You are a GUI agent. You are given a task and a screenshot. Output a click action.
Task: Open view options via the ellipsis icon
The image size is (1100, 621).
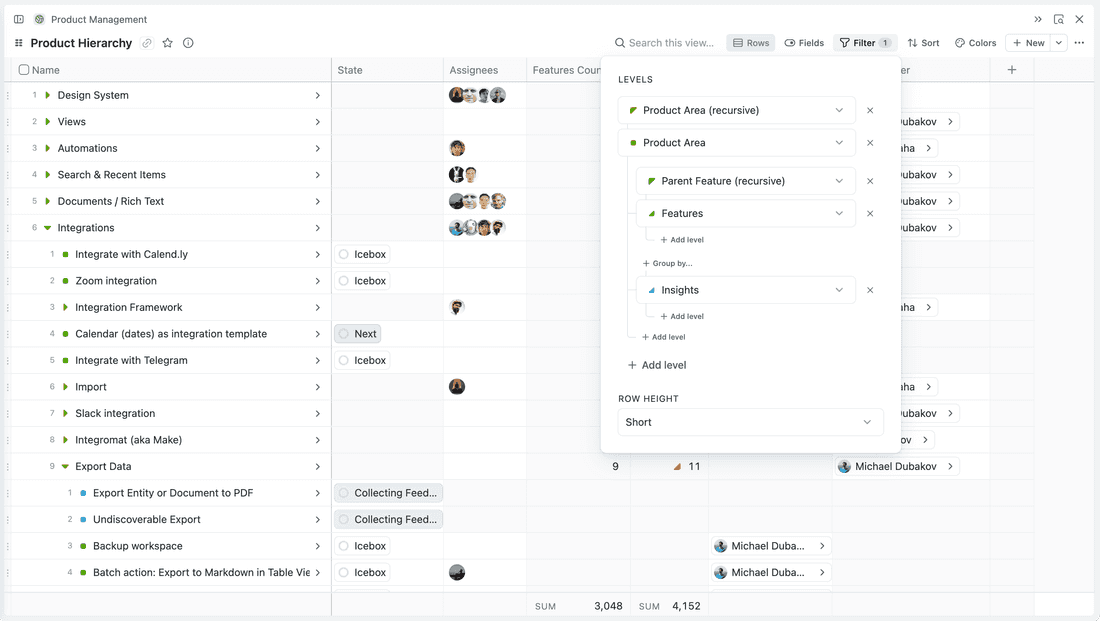1079,42
